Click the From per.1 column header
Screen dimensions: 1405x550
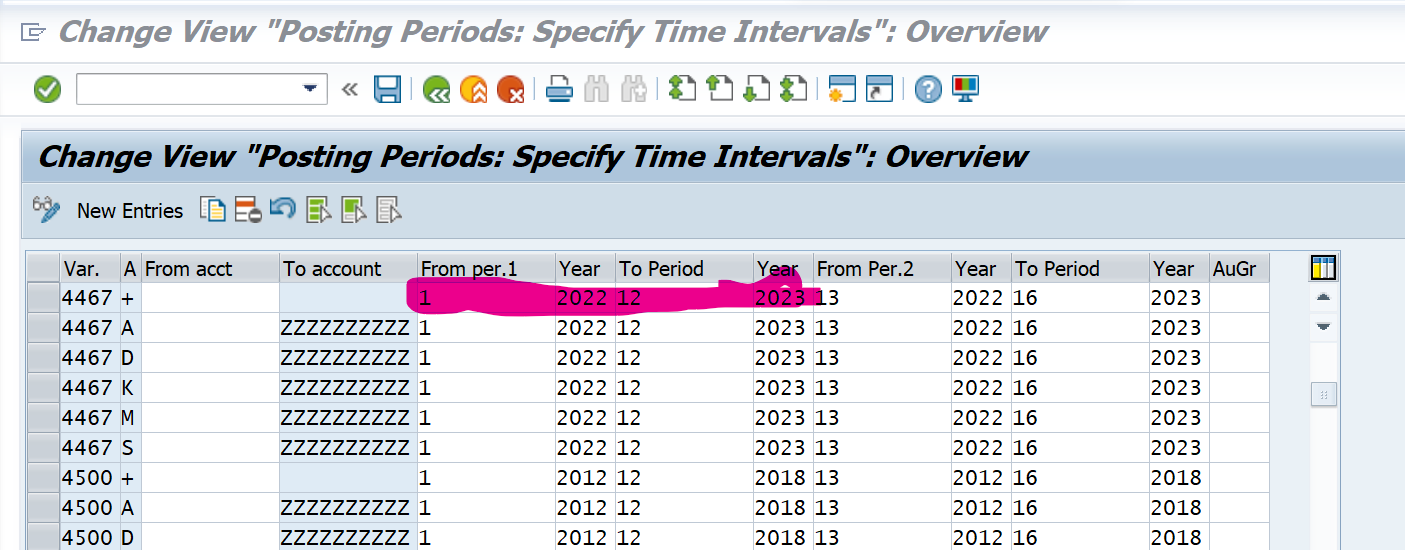486,268
